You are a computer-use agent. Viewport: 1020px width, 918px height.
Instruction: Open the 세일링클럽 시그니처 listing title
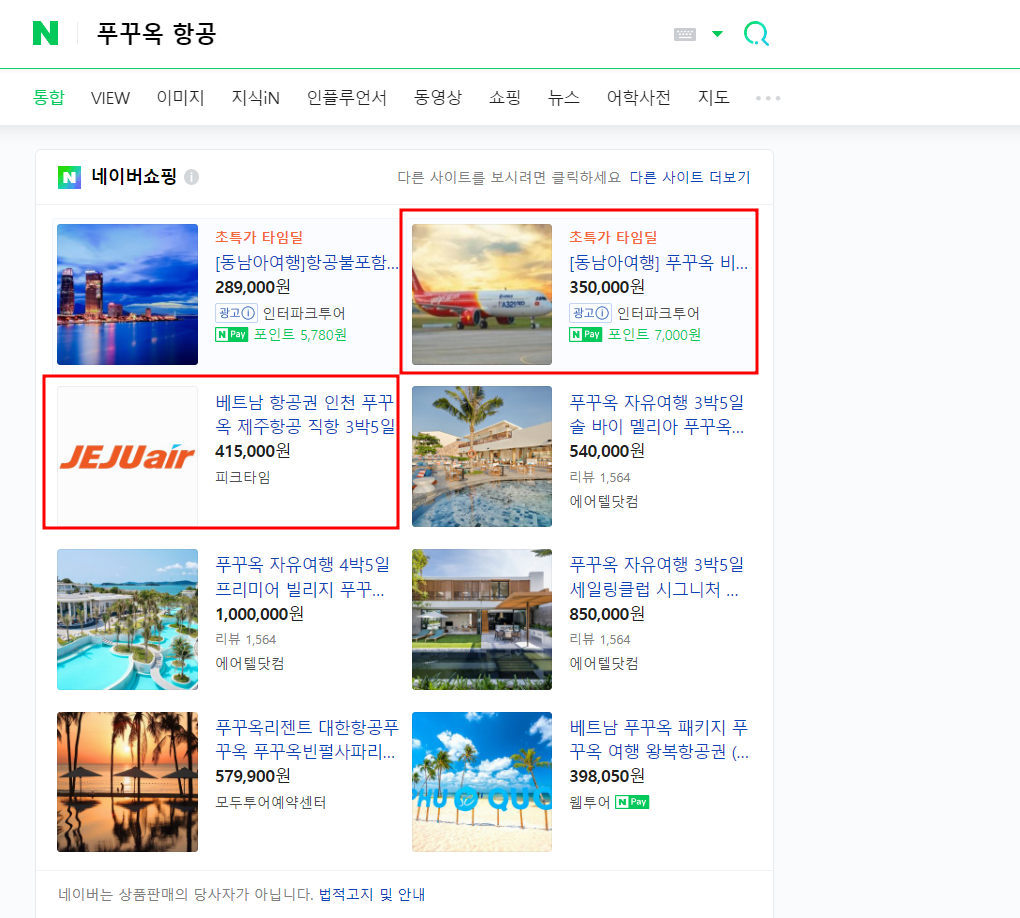coord(656,577)
